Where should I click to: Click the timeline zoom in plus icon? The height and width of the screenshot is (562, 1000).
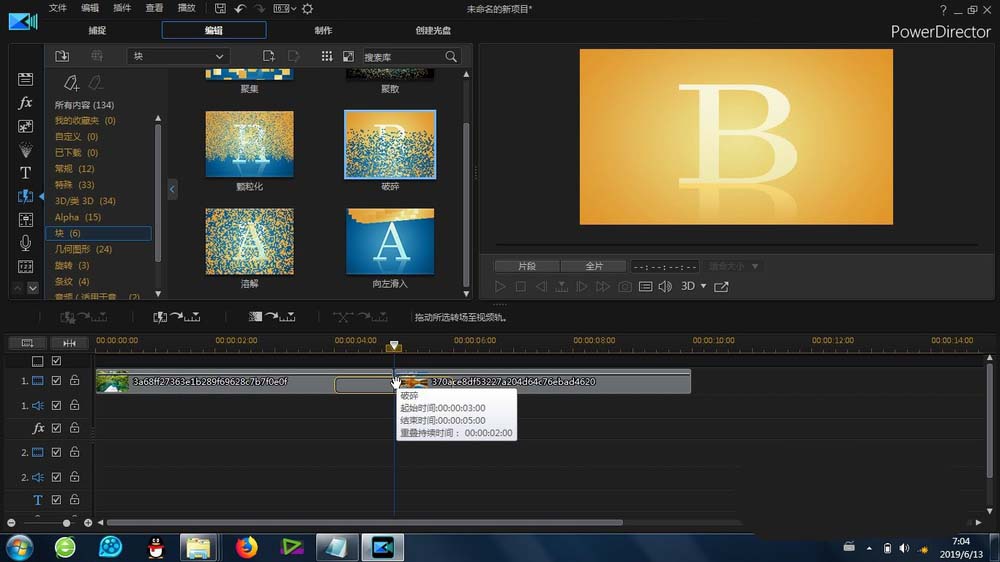coord(88,522)
